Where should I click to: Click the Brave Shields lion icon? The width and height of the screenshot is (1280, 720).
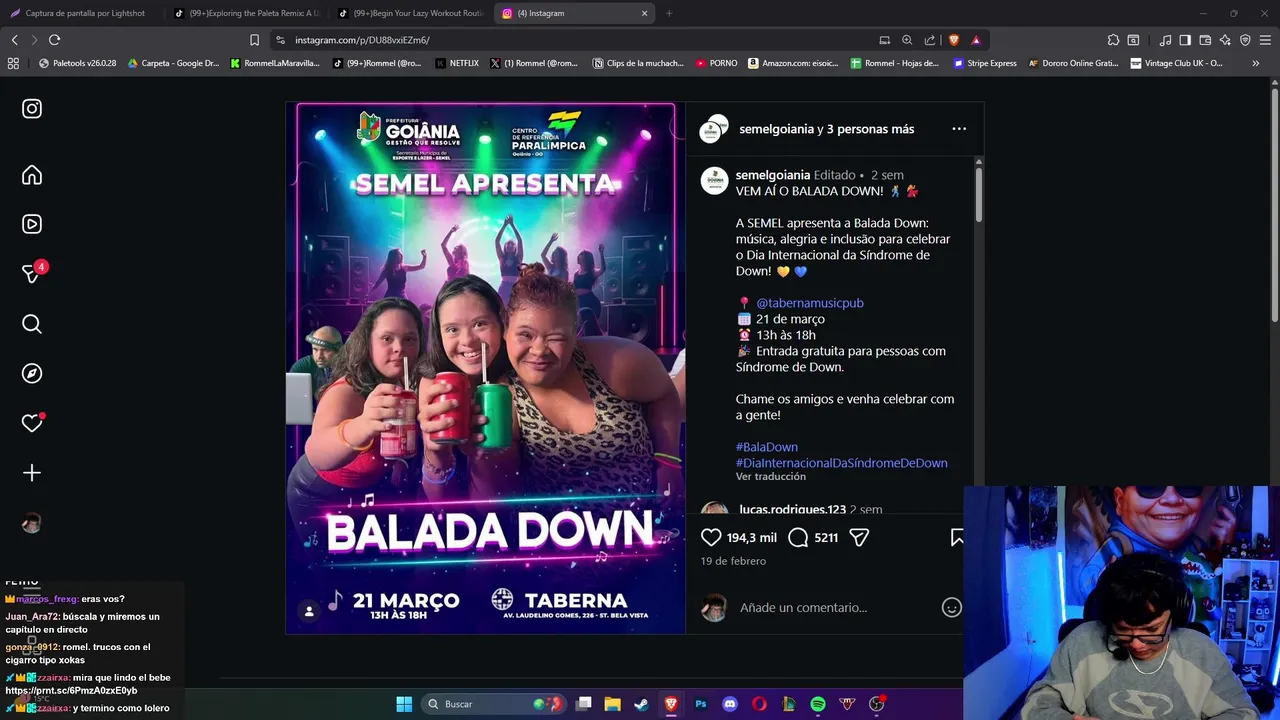pyautogui.click(x=954, y=40)
